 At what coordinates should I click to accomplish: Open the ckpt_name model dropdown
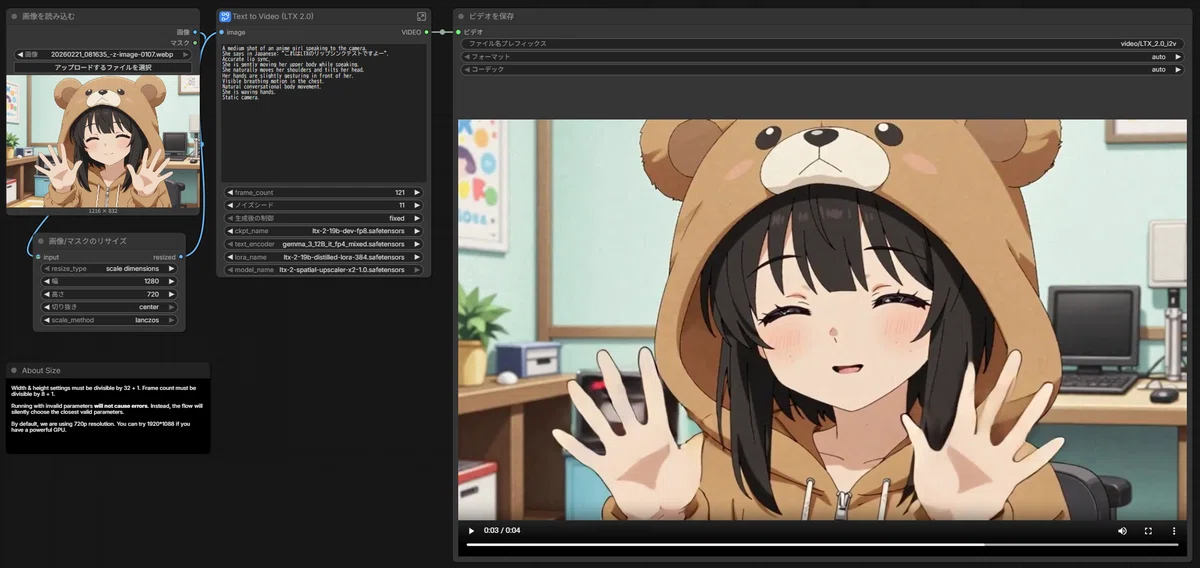(x=324, y=231)
